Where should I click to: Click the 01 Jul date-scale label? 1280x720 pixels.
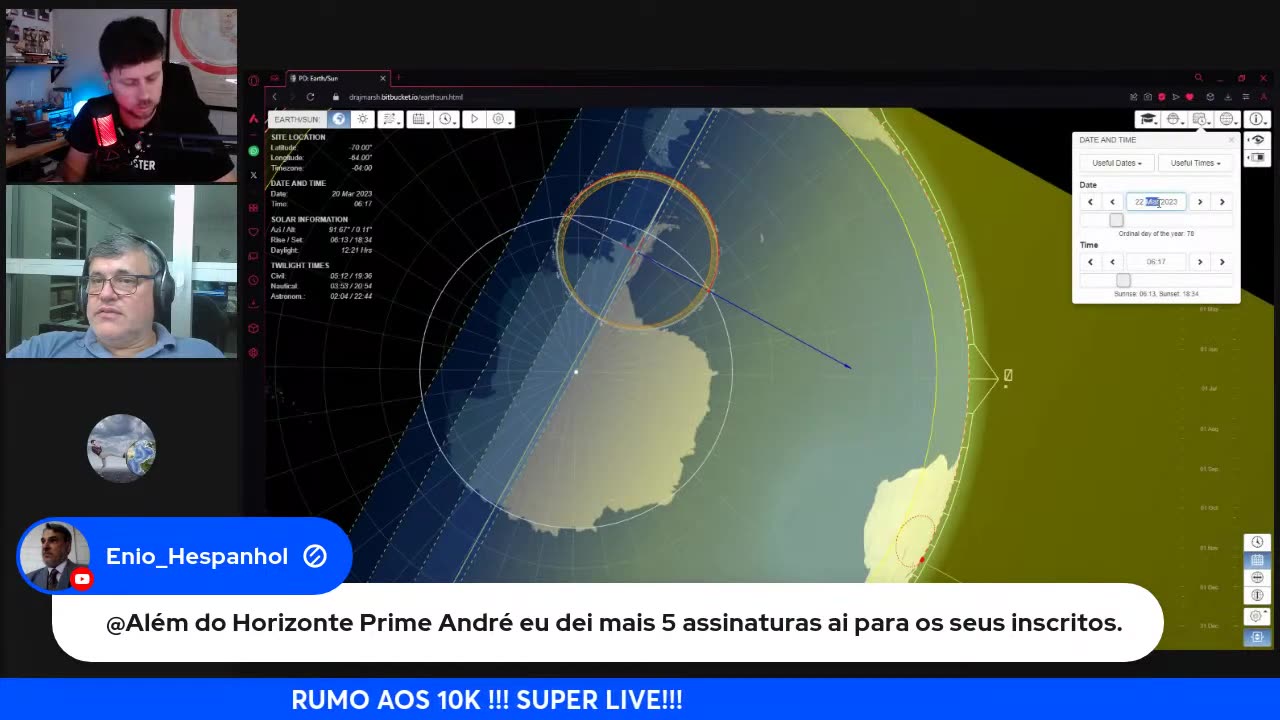click(x=1209, y=388)
